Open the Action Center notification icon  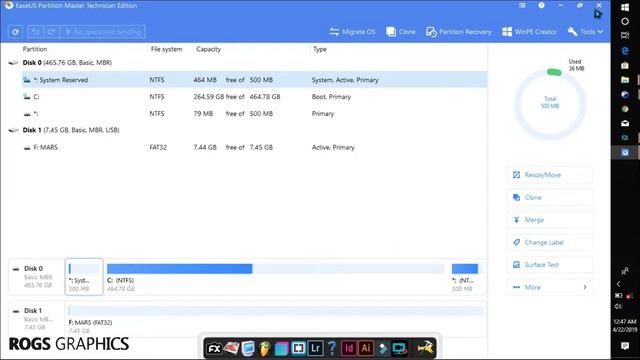point(625,346)
